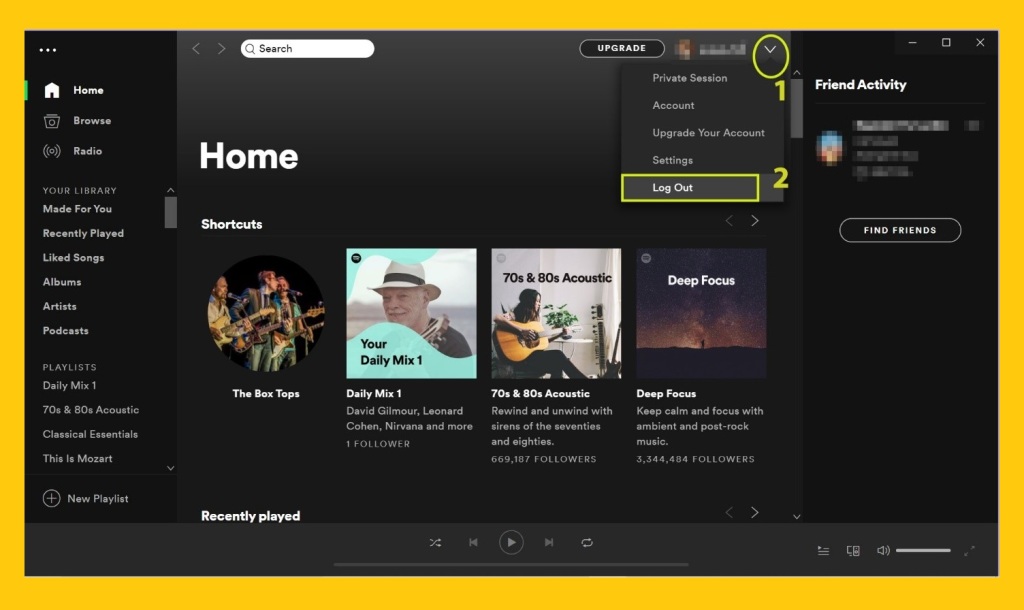This screenshot has width=1024, height=610.
Task: Click the sidebar library scrollbar thumb
Action: coord(170,213)
